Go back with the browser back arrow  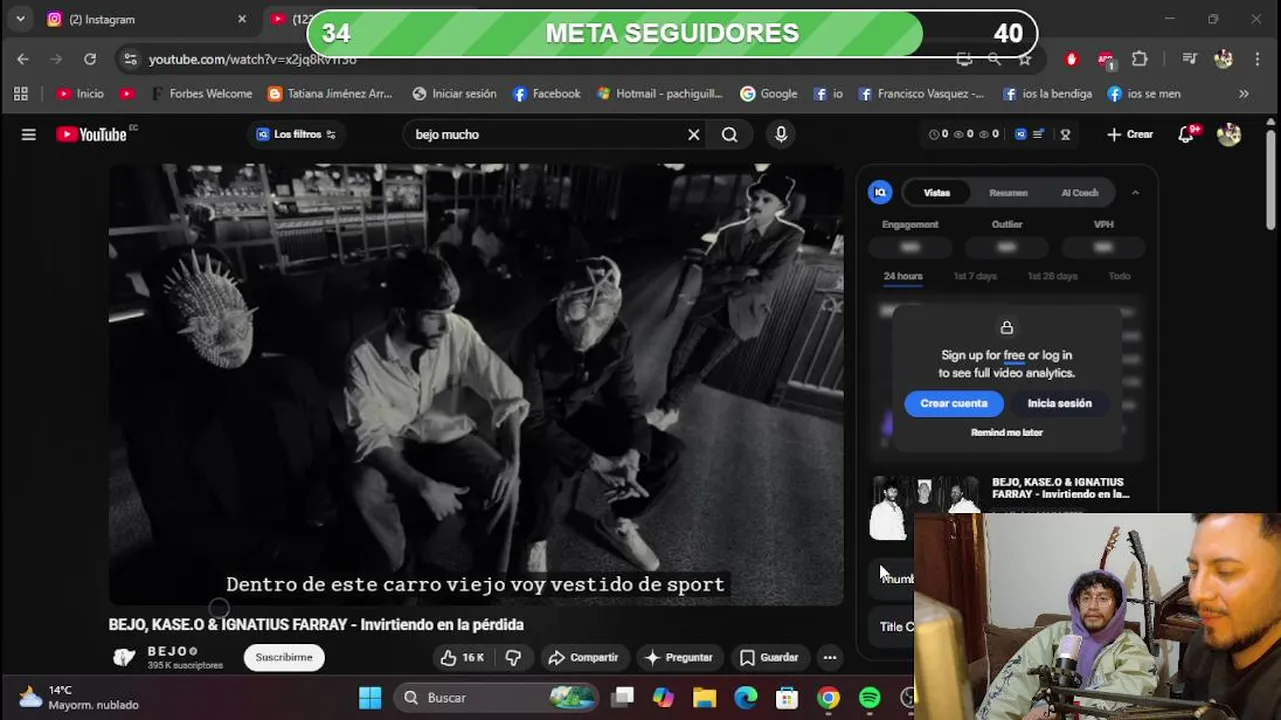click(23, 59)
